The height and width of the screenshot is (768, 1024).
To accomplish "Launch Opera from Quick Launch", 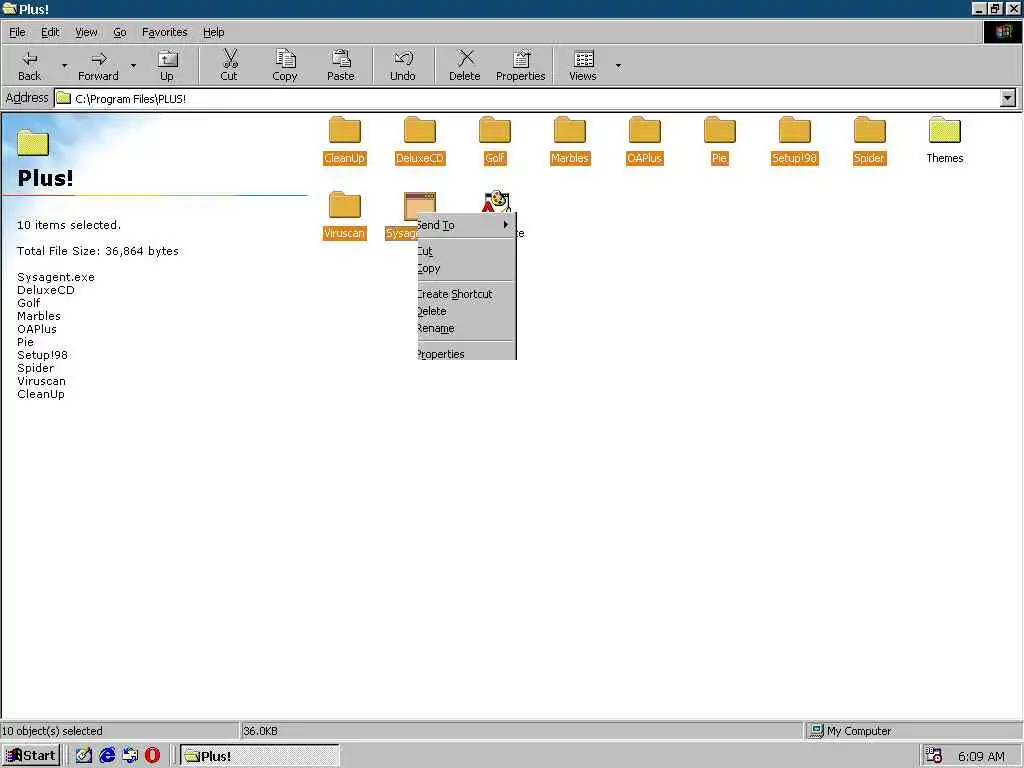I will coord(152,756).
